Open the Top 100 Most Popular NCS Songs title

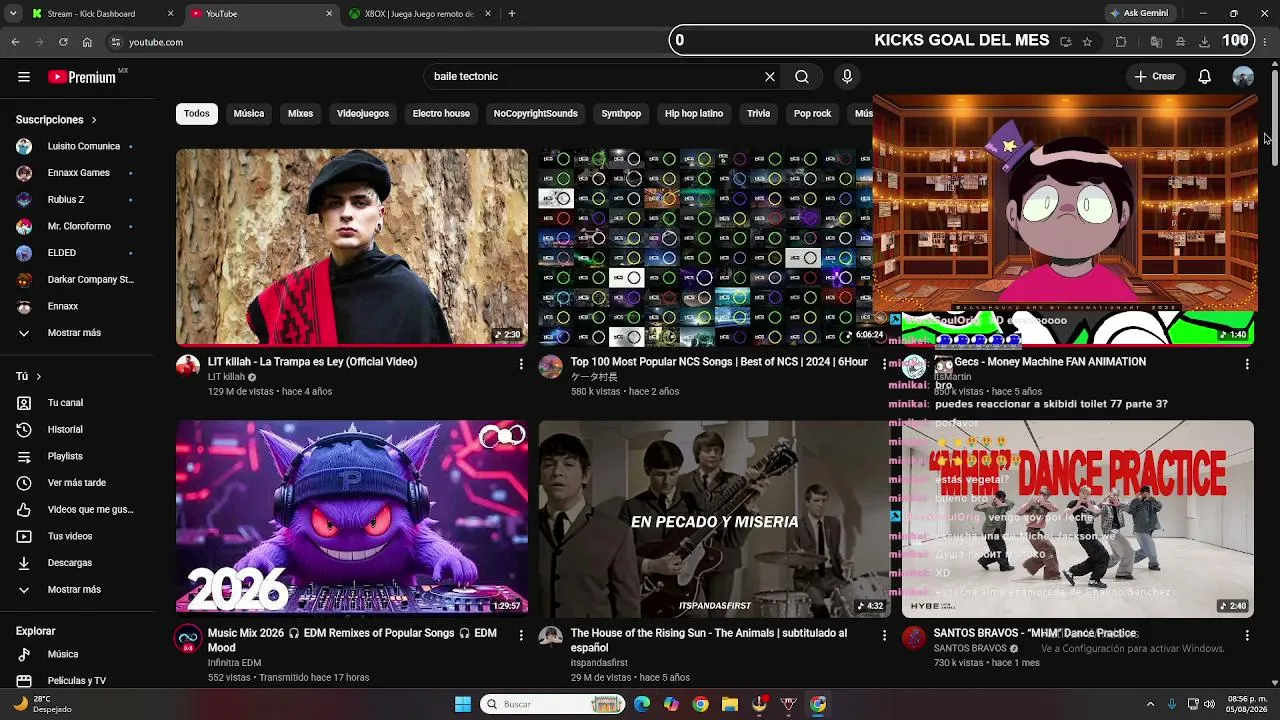[719, 362]
